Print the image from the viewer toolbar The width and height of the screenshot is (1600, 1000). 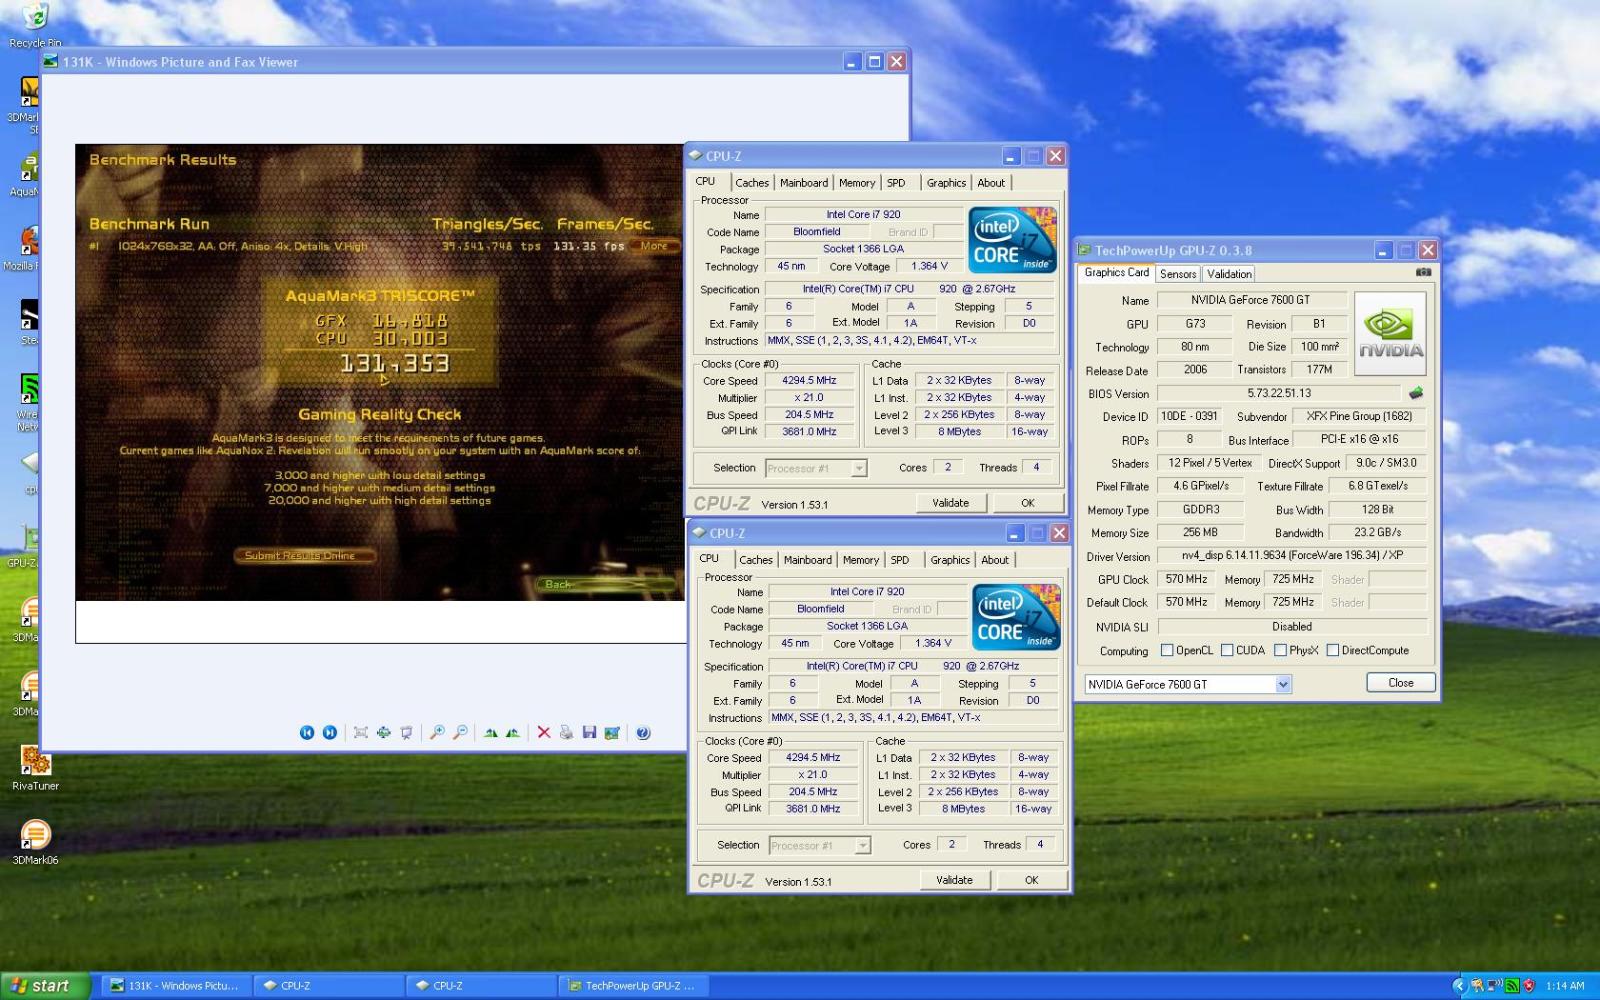[566, 733]
